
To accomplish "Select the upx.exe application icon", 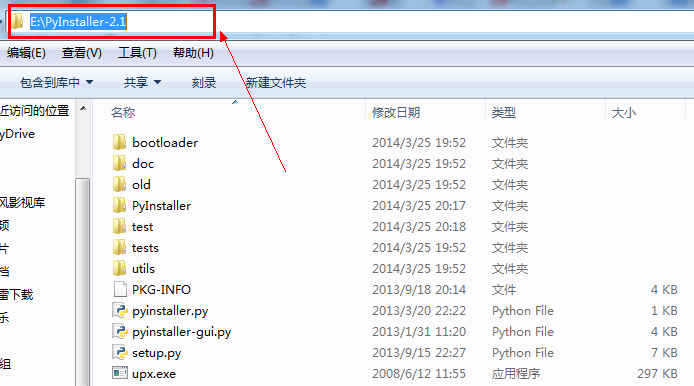I will 120,373.
